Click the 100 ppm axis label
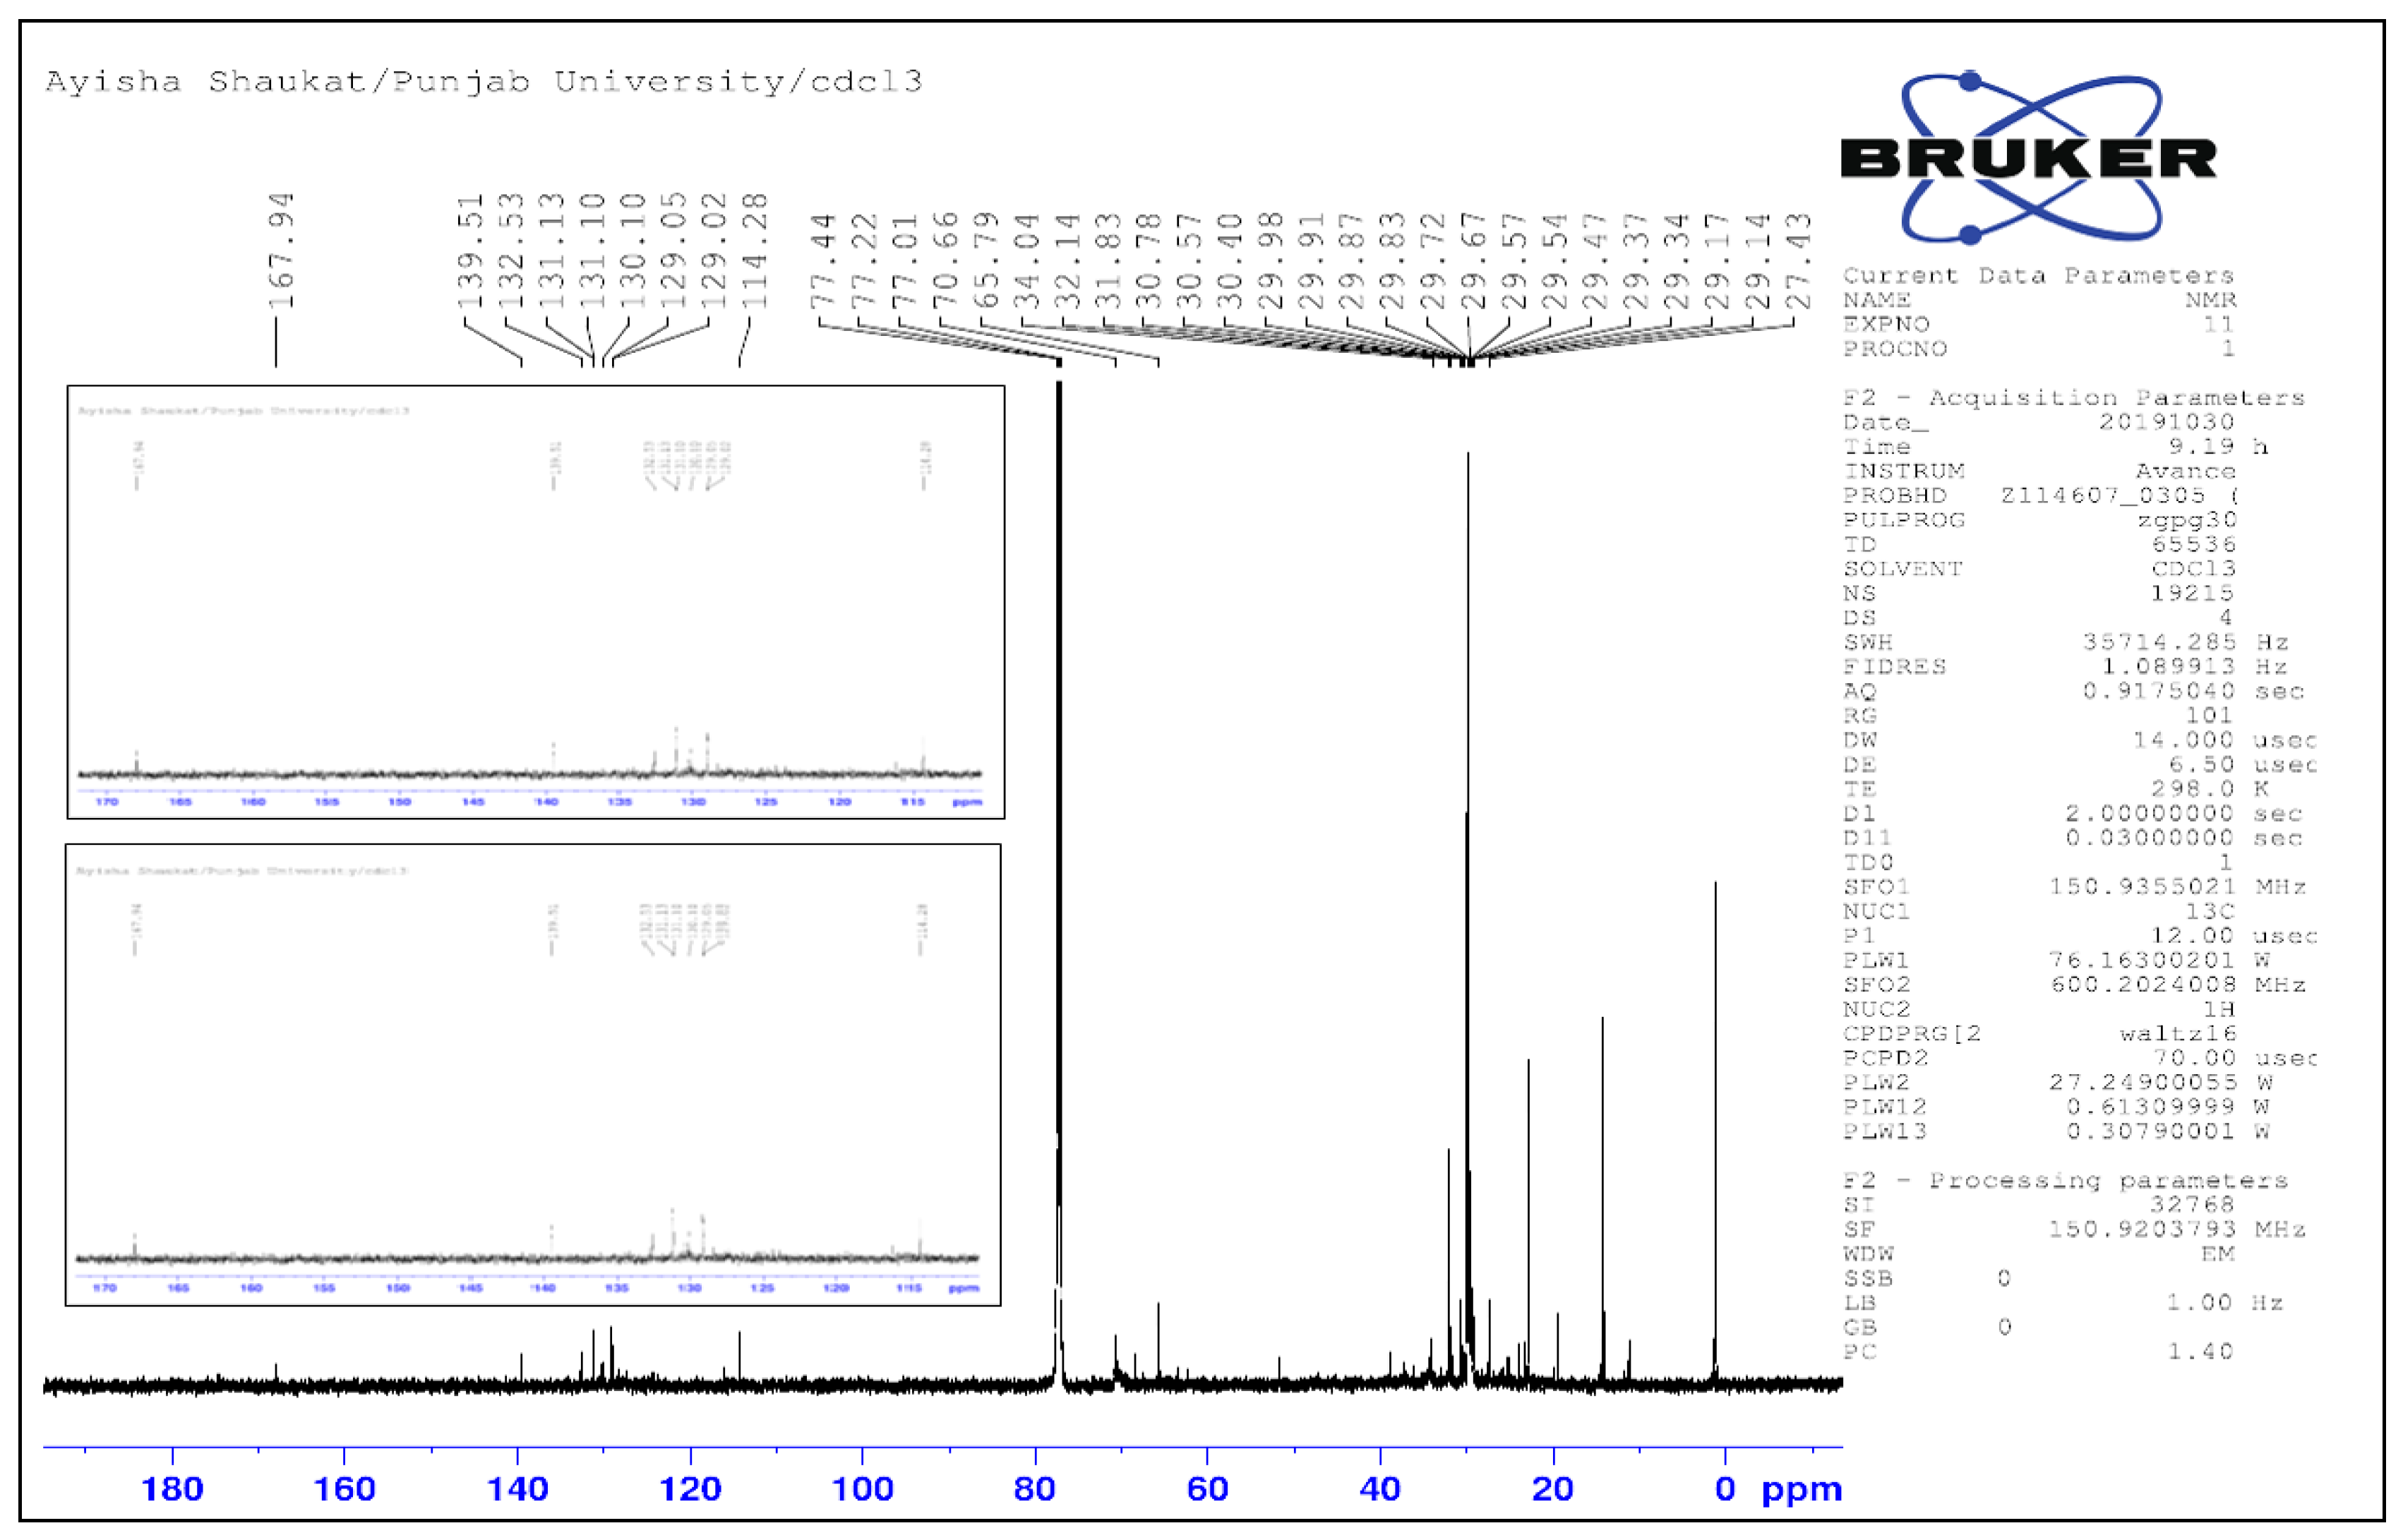The image size is (2403, 1540). [862, 1489]
